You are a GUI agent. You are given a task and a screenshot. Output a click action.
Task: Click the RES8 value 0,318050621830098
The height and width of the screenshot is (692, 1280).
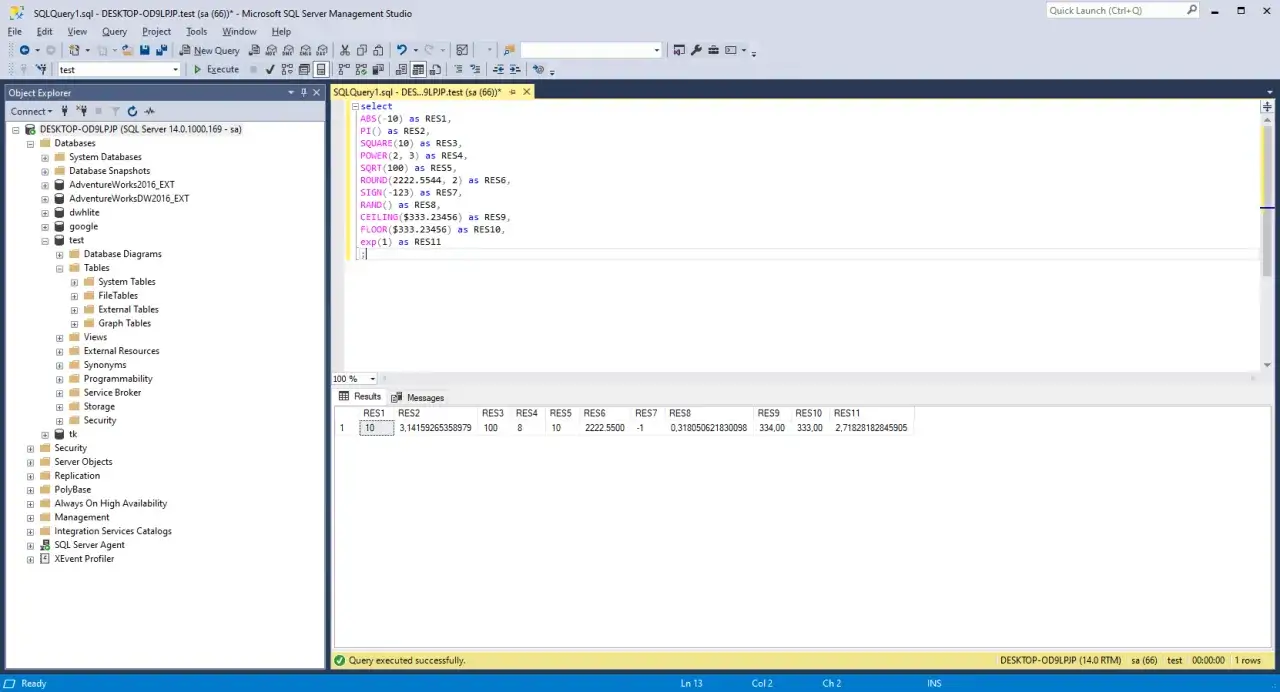coord(708,428)
